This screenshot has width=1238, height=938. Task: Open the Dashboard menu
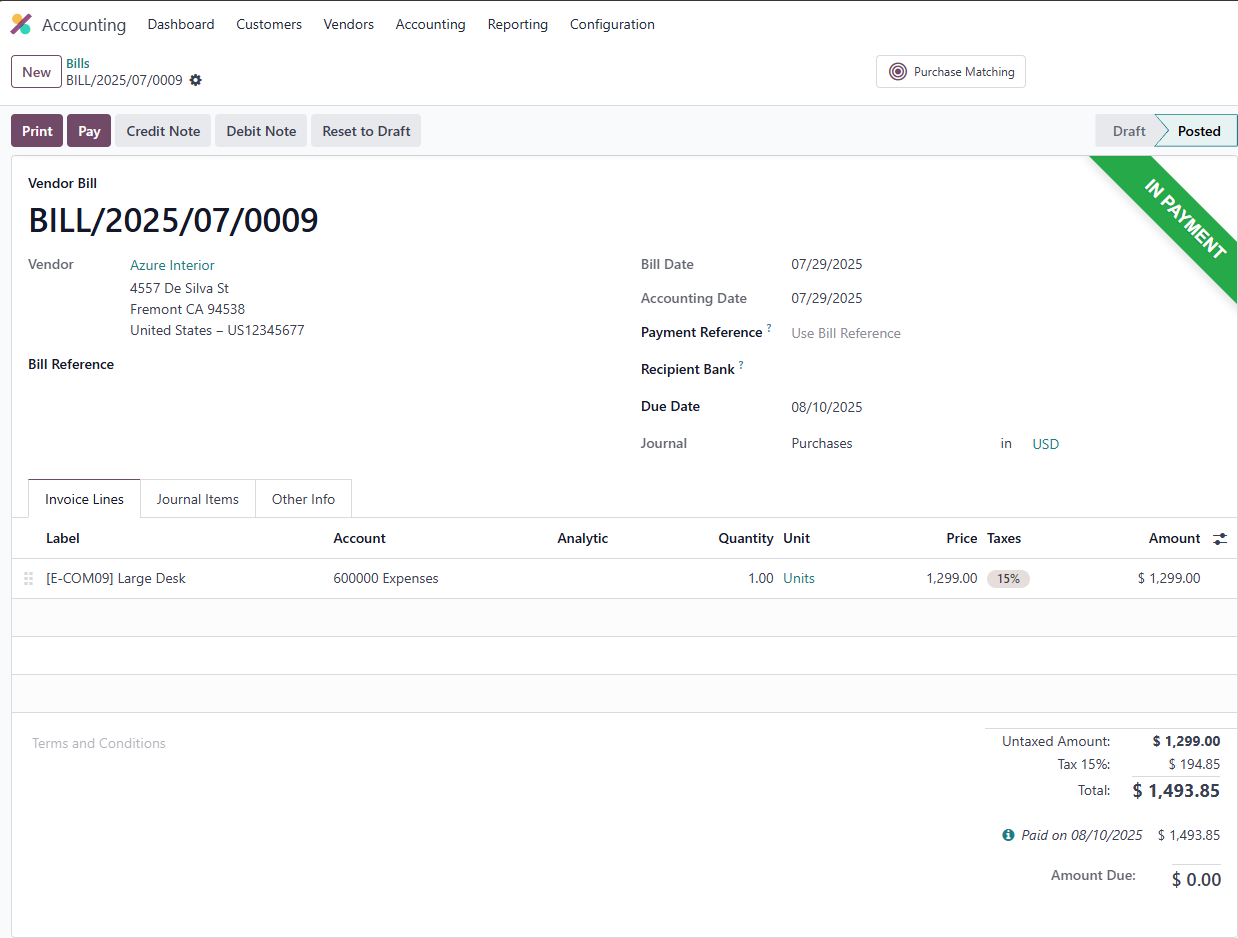(181, 24)
